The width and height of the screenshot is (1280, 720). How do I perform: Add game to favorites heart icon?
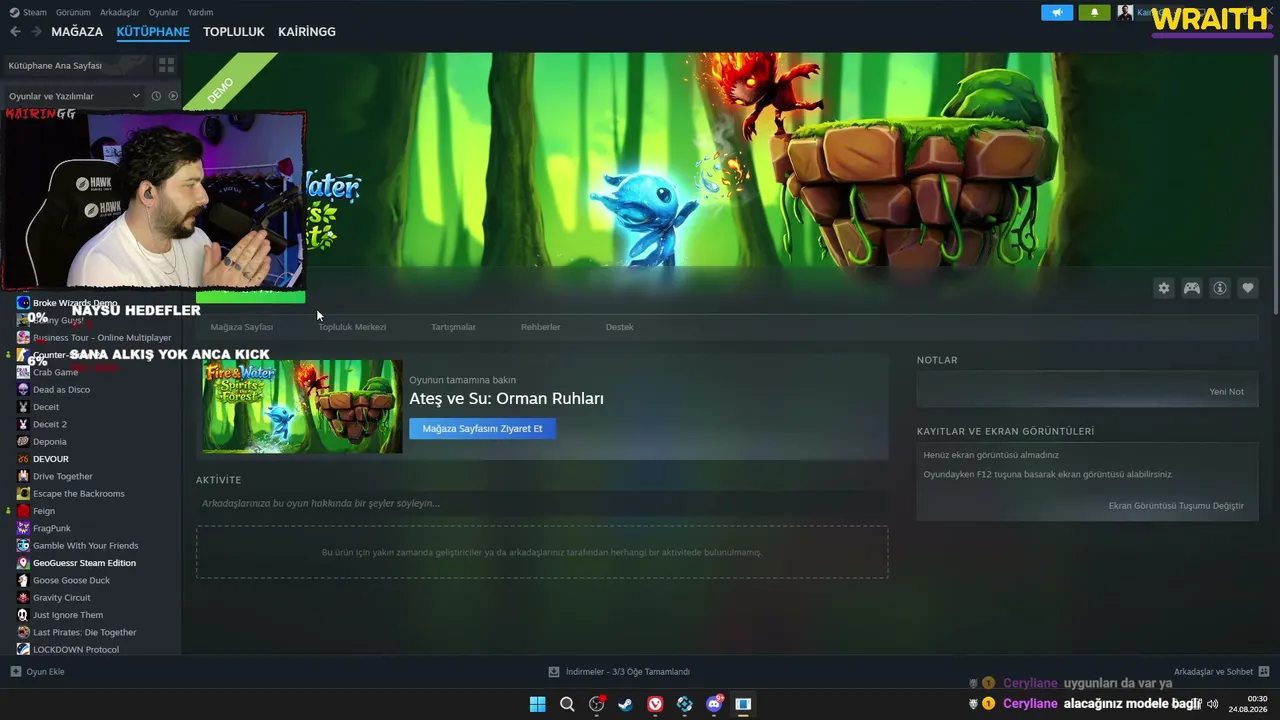click(x=1248, y=288)
